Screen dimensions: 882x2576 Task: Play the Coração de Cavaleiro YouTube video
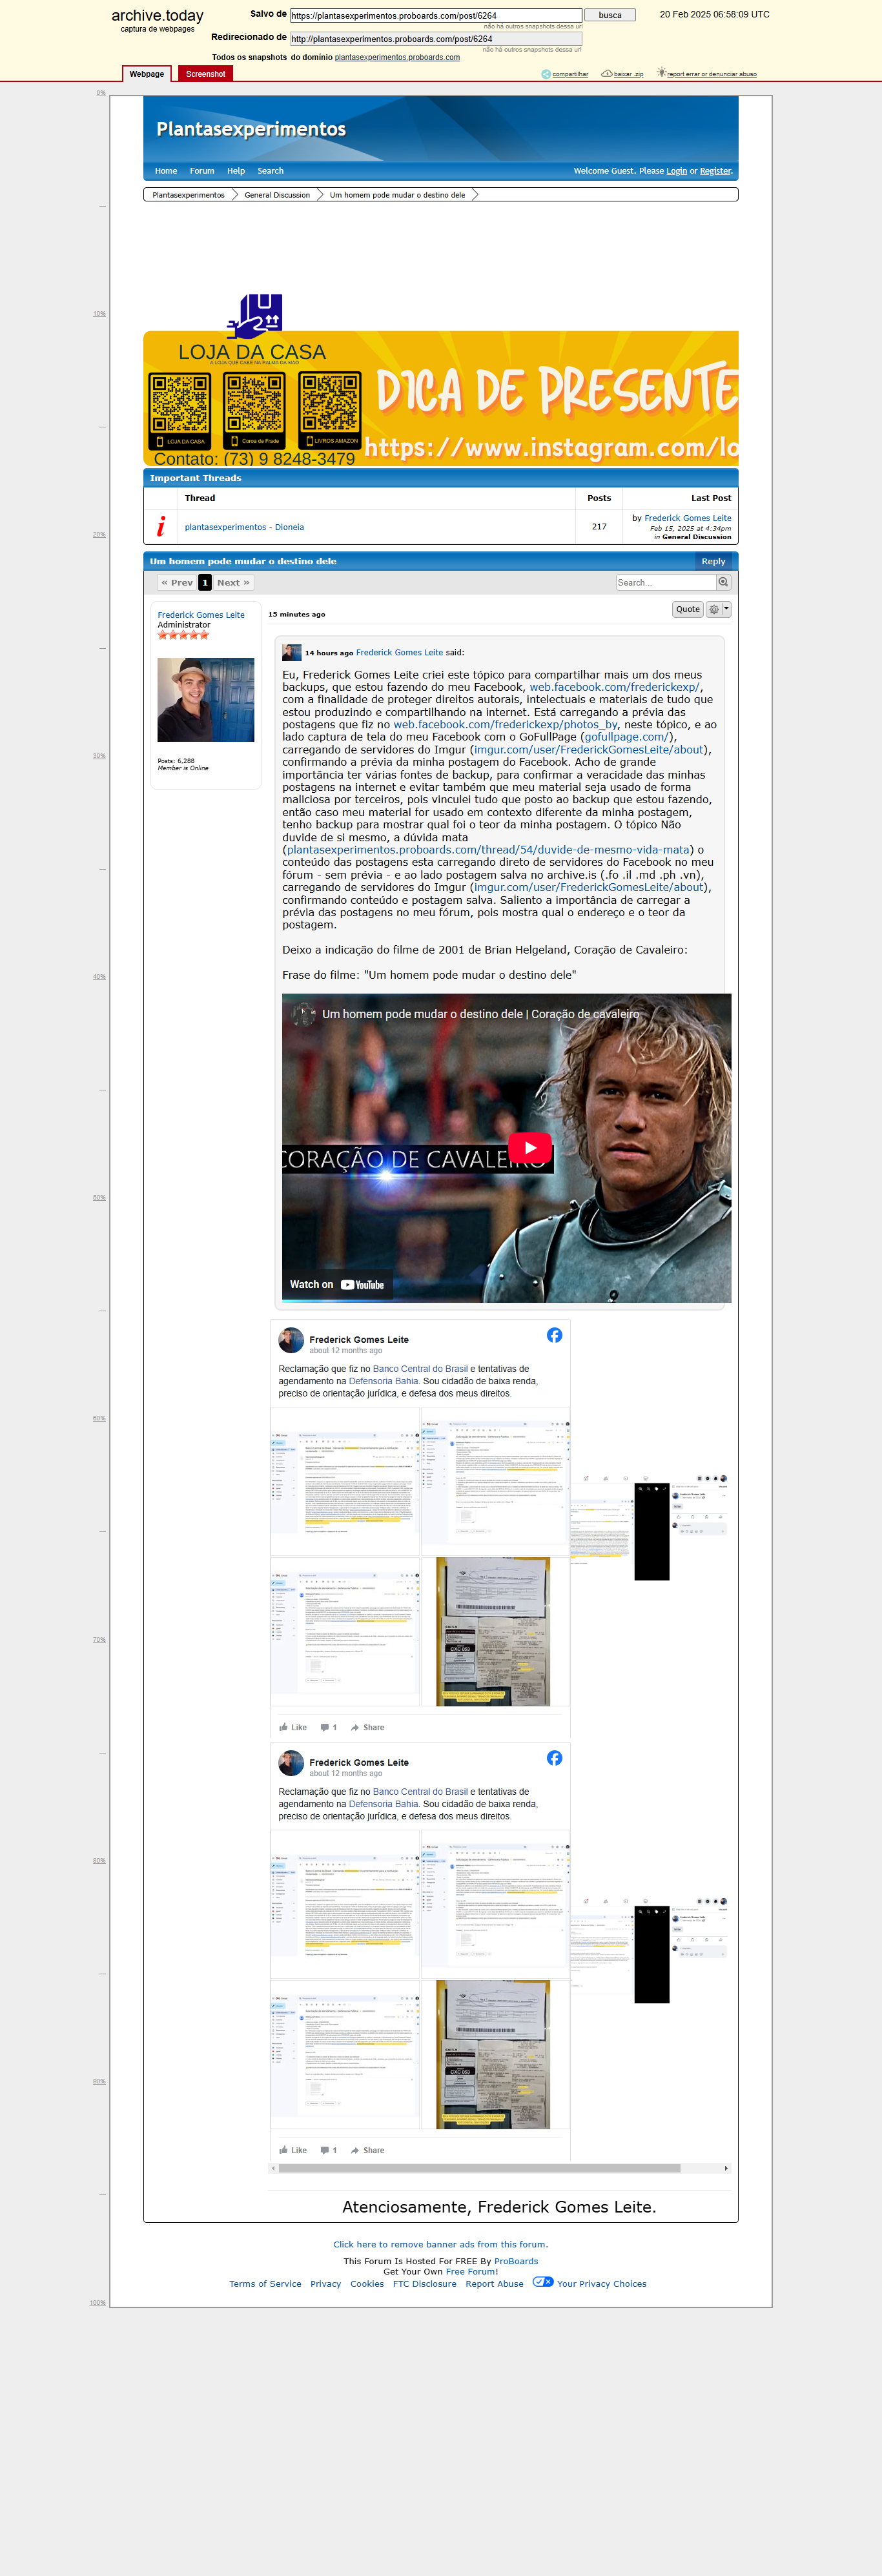point(529,1147)
